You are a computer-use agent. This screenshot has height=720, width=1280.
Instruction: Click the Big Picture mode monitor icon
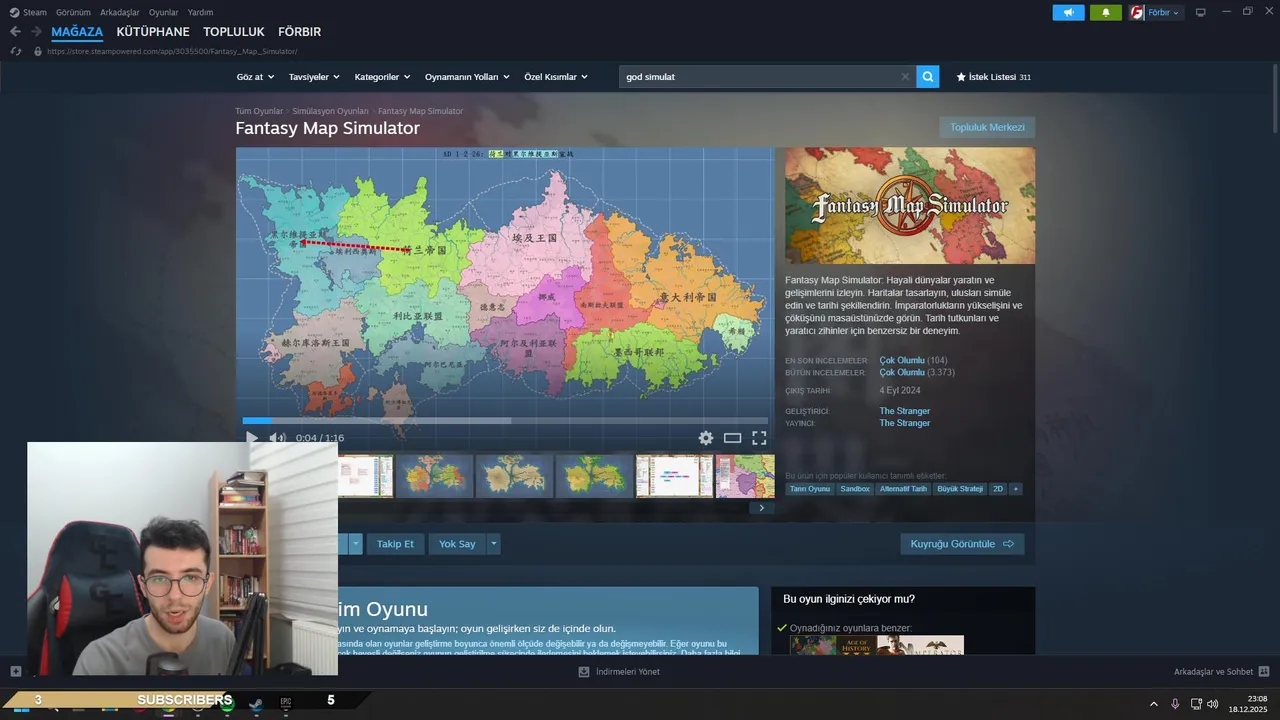1201,13
